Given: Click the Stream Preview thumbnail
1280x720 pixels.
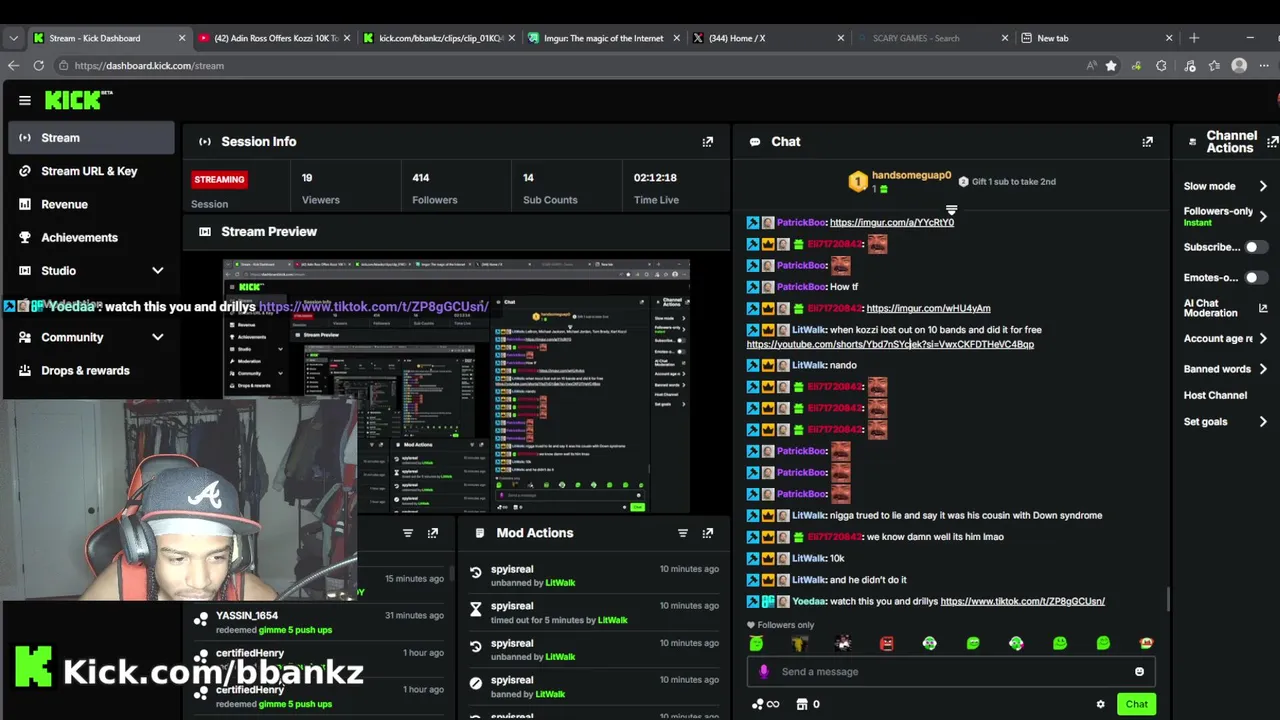Looking at the screenshot, I should [x=456, y=386].
